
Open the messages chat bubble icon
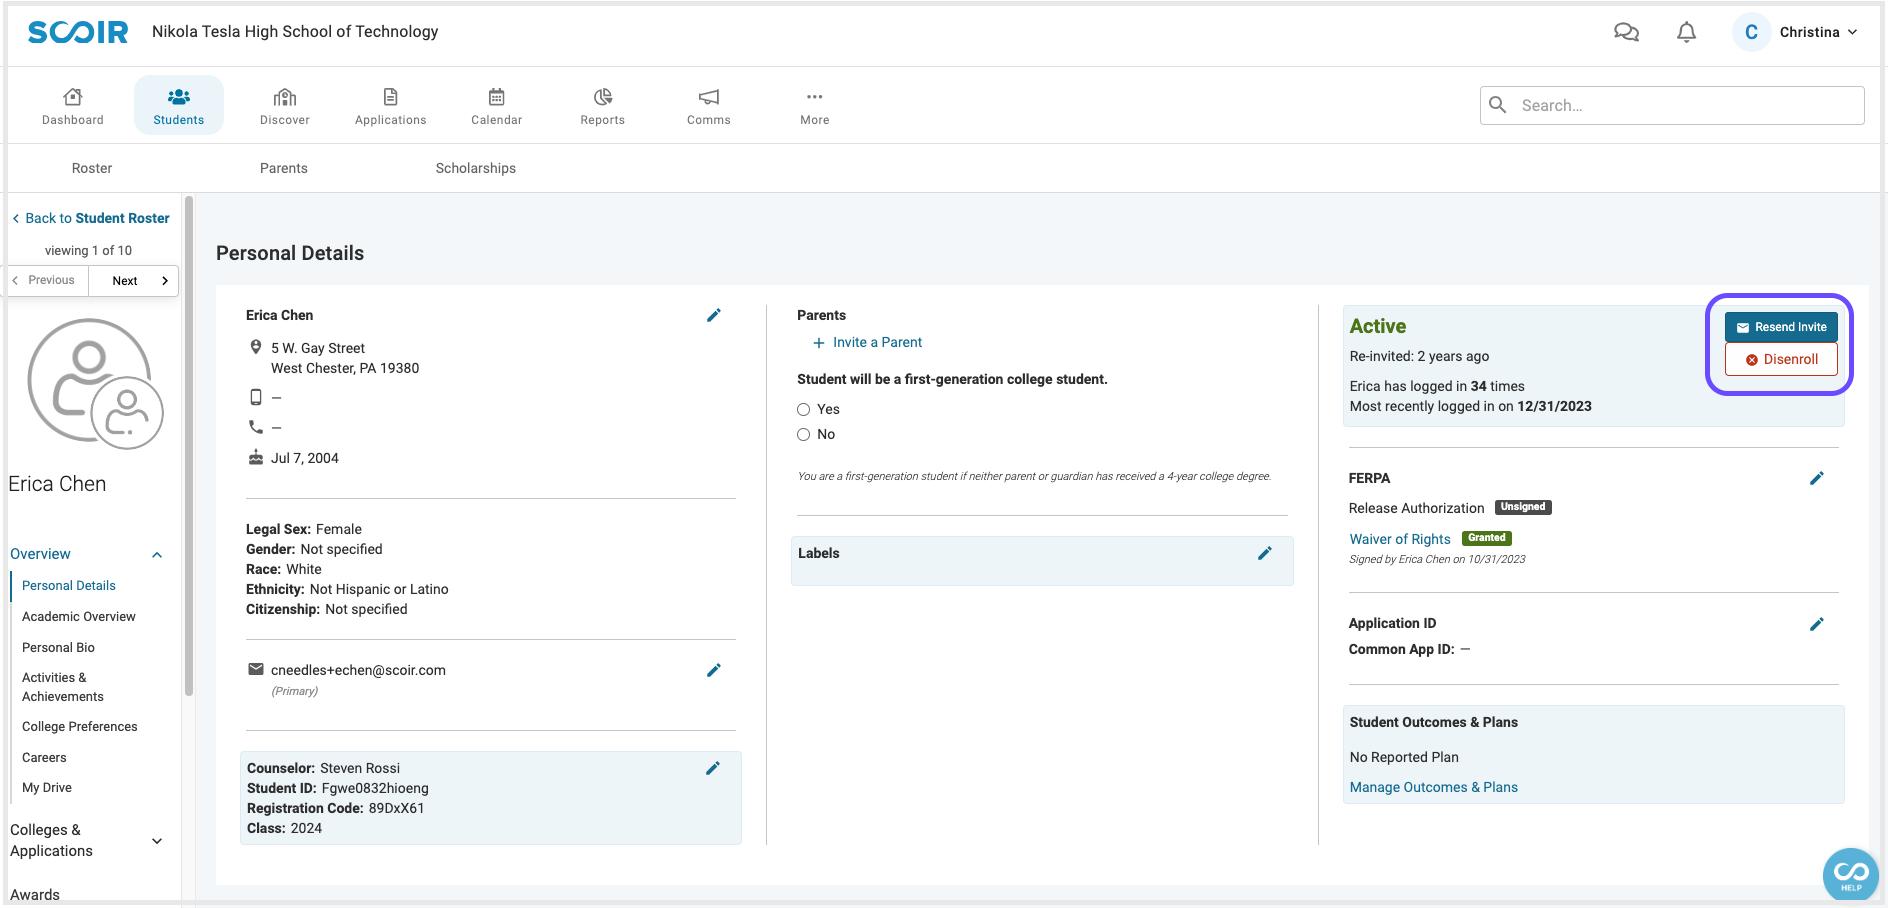[1626, 32]
